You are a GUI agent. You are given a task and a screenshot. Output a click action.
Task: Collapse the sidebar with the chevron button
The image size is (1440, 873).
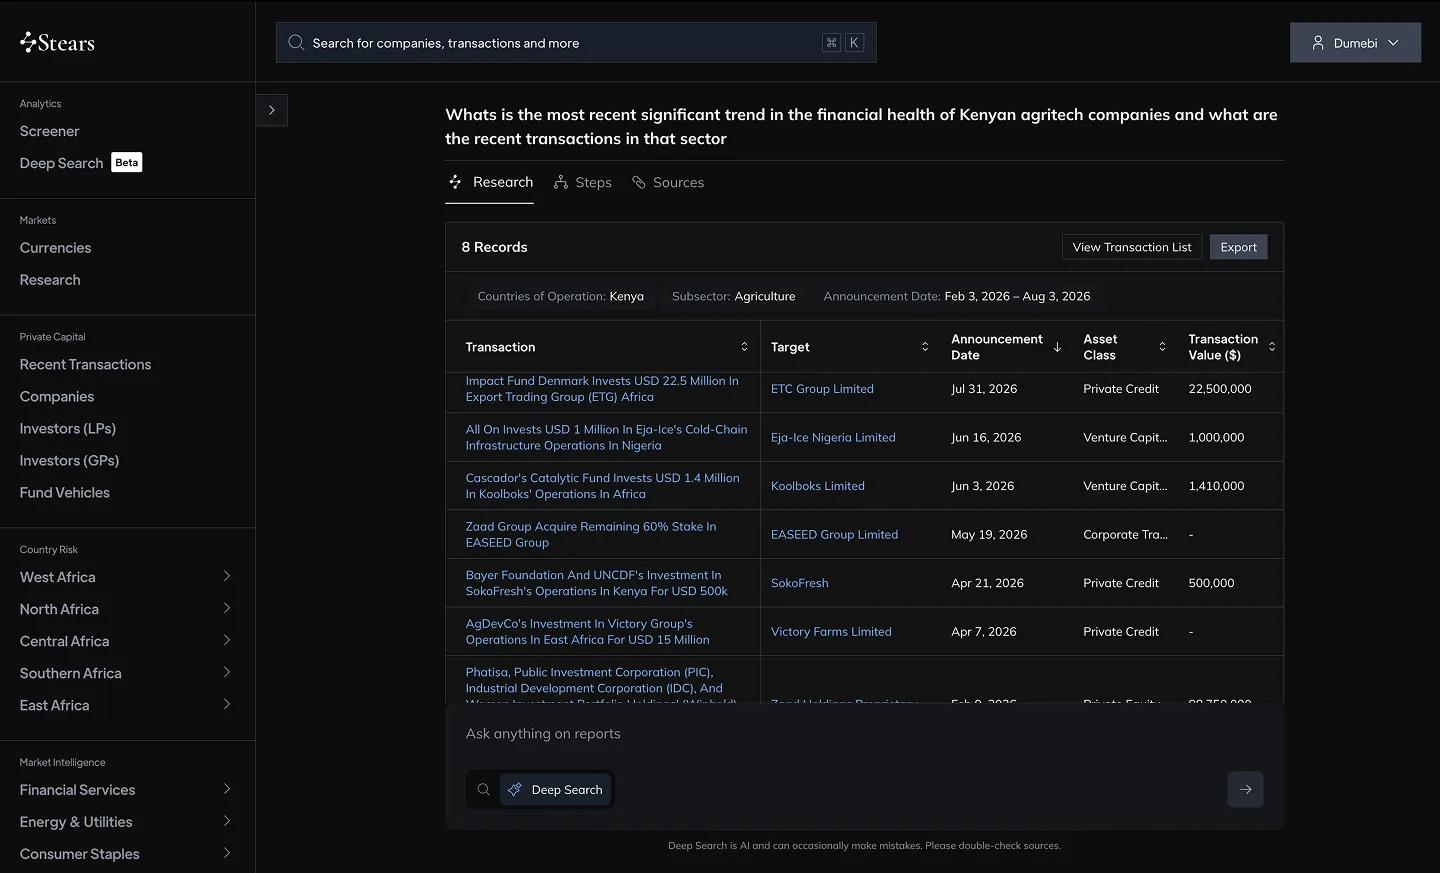pyautogui.click(x=272, y=110)
